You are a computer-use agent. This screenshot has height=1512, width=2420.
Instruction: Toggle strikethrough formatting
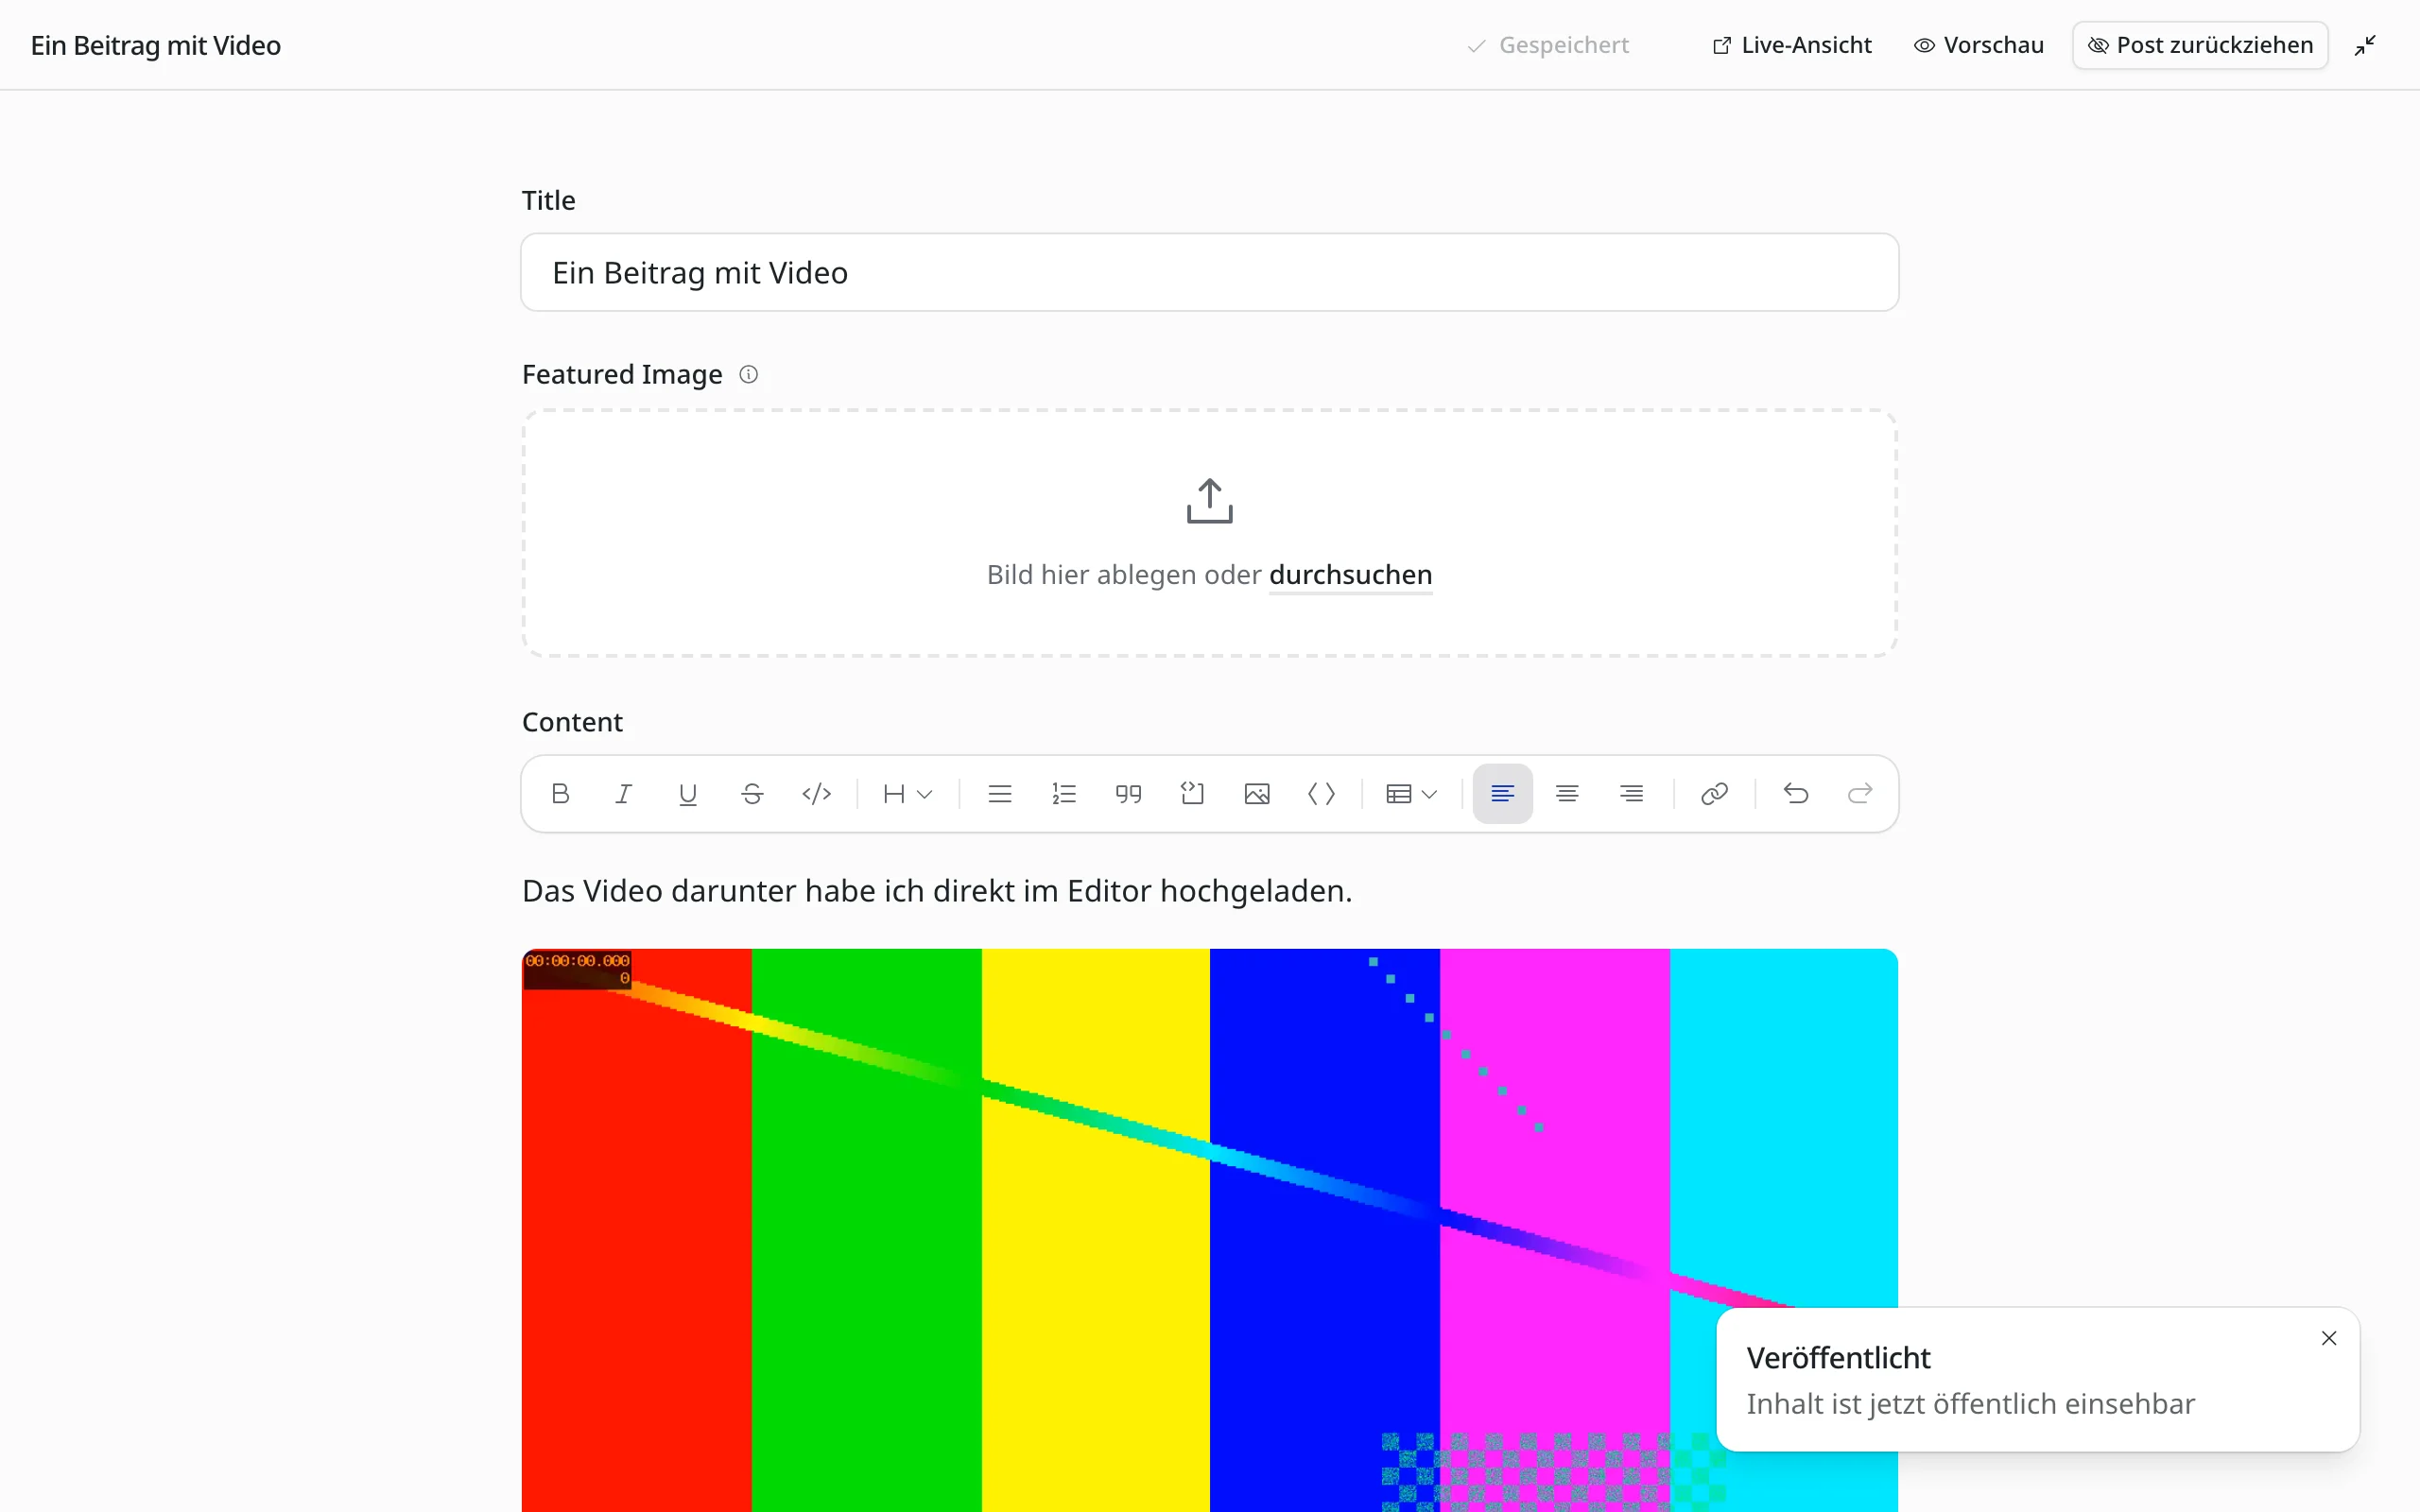click(x=752, y=793)
